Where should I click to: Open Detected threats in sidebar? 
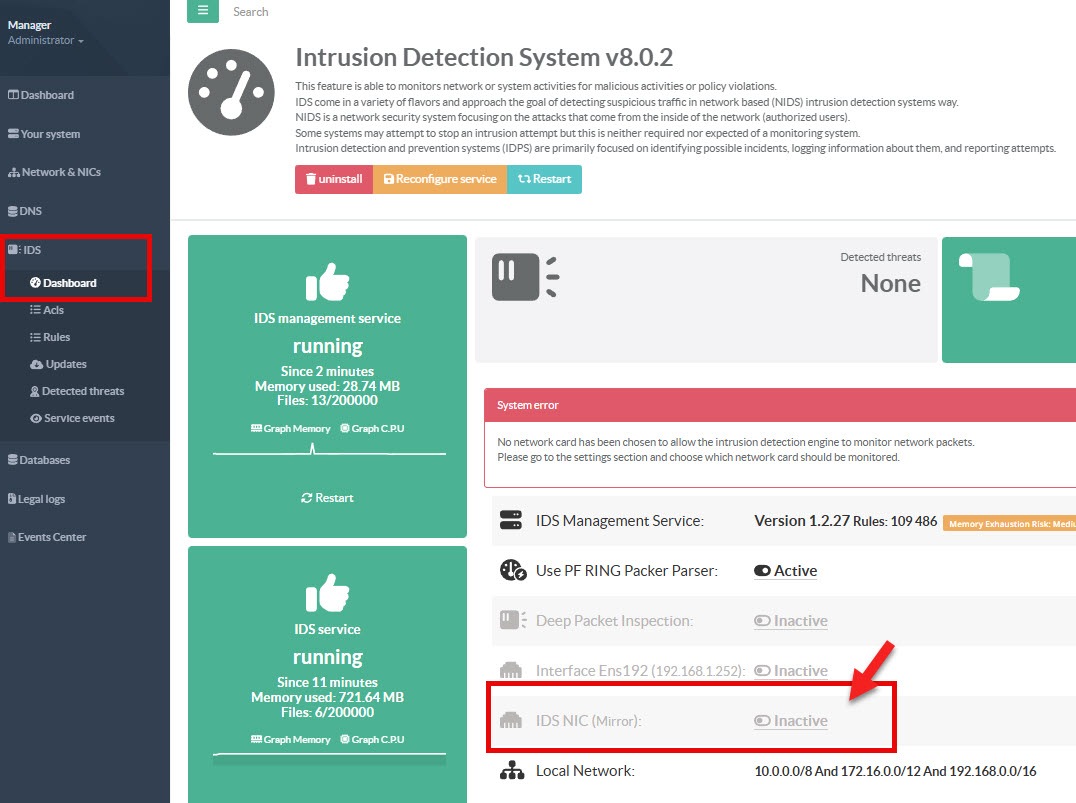pyautogui.click(x=82, y=391)
